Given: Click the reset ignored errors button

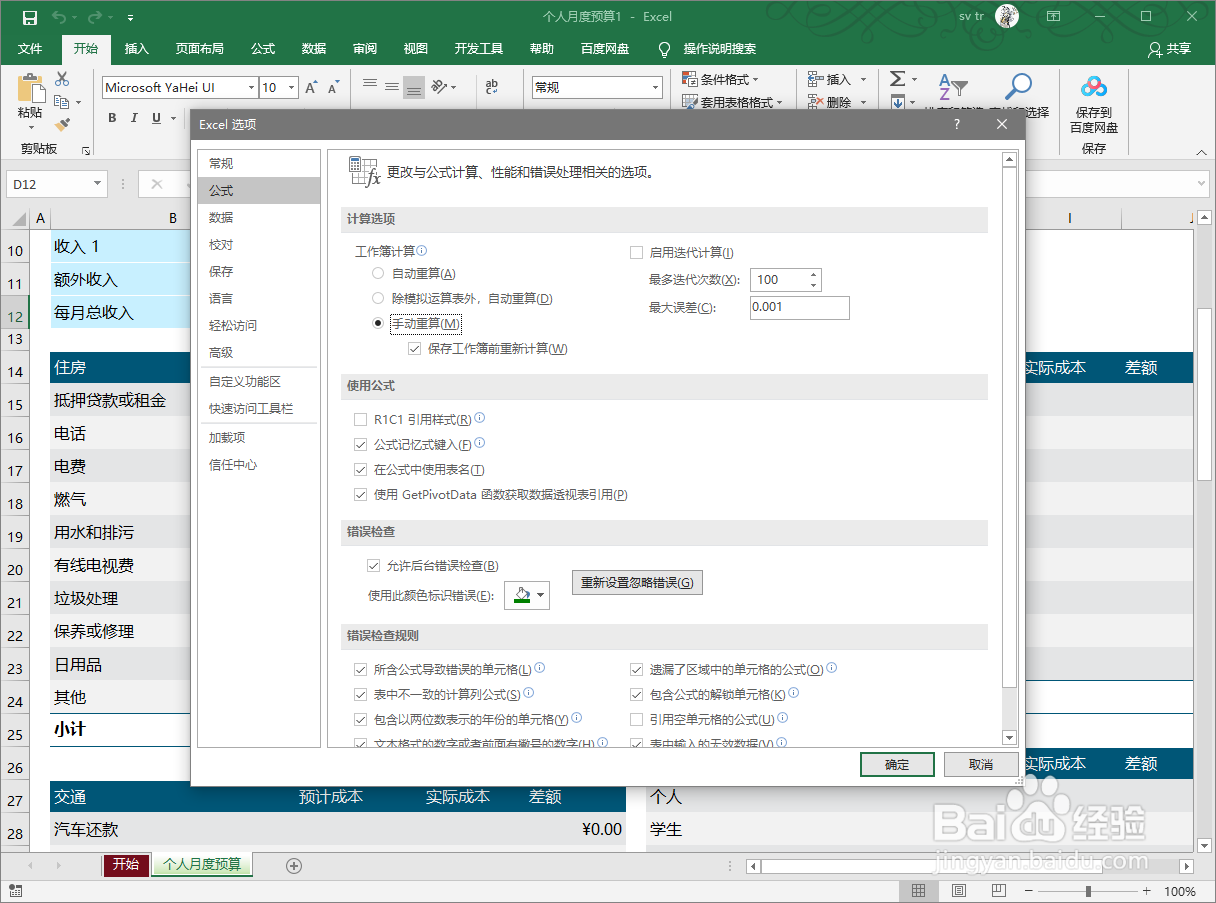Looking at the screenshot, I should click(x=637, y=582).
